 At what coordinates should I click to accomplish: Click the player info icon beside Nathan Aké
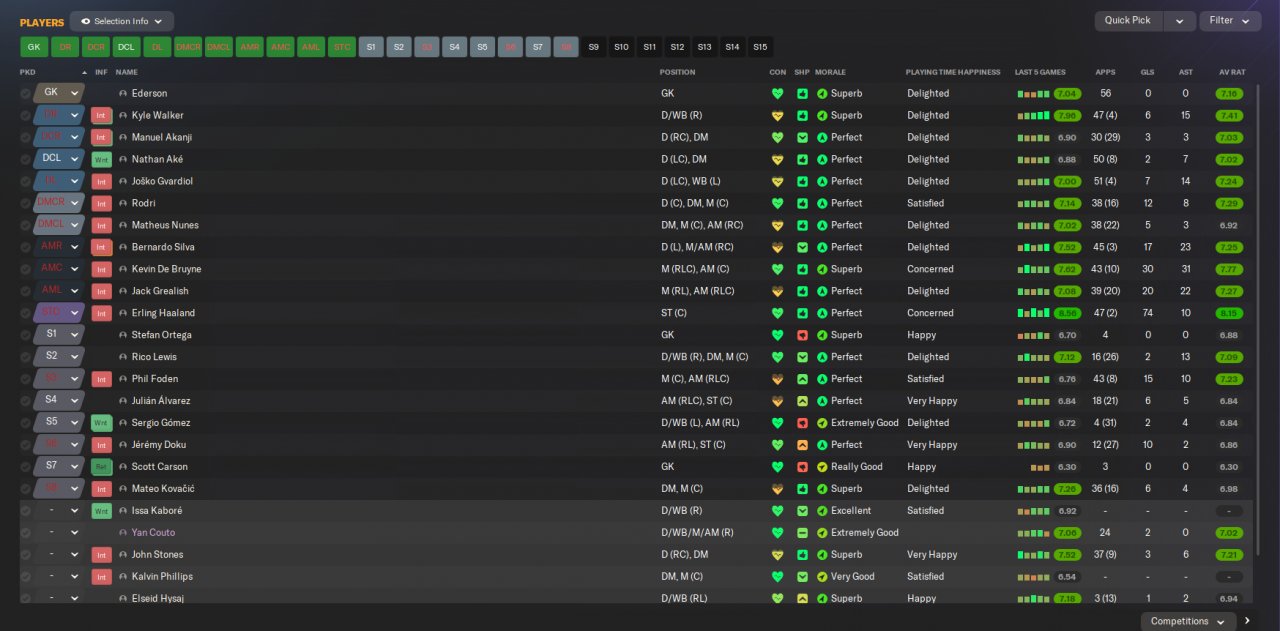123,159
